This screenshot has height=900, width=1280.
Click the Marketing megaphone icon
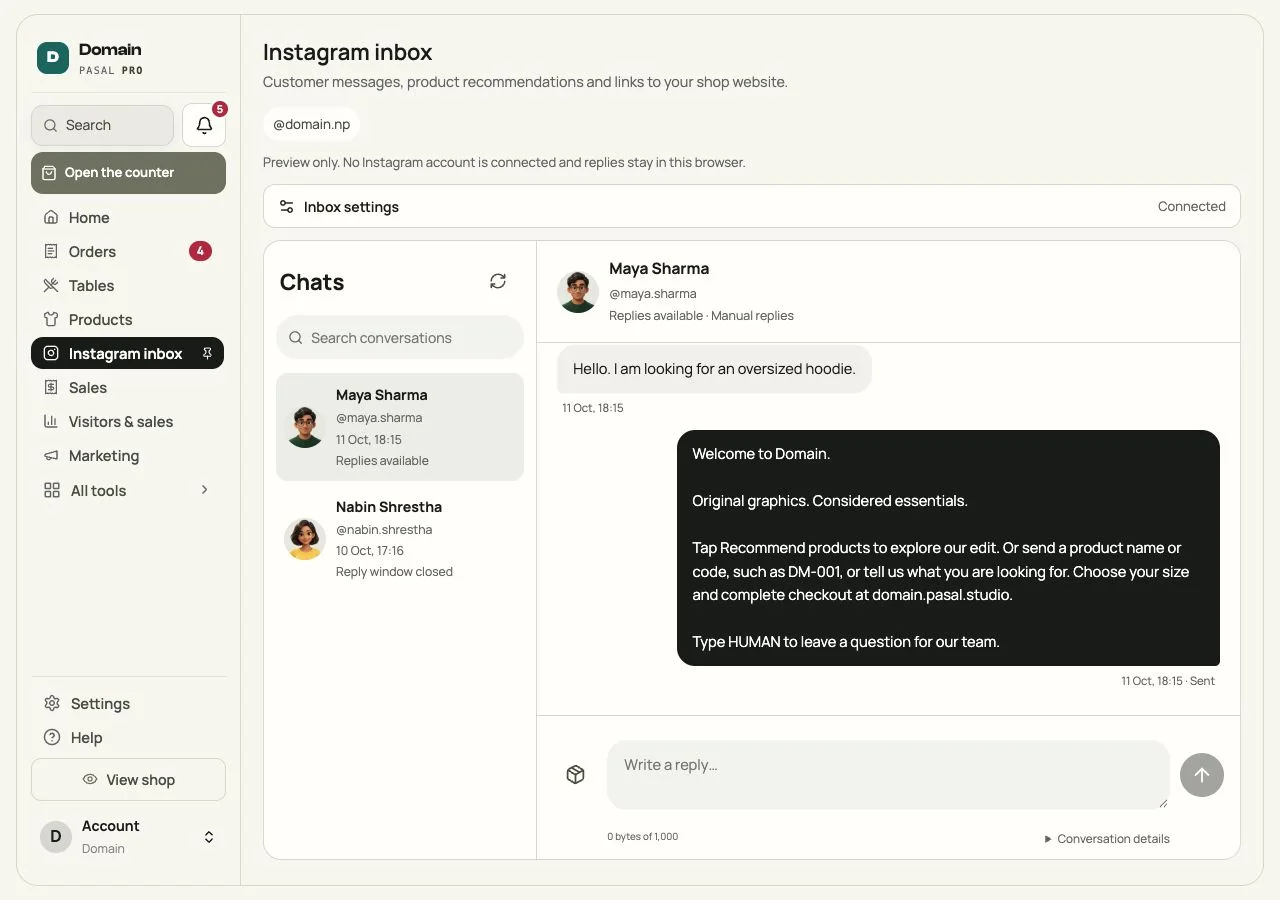pyautogui.click(x=51, y=455)
